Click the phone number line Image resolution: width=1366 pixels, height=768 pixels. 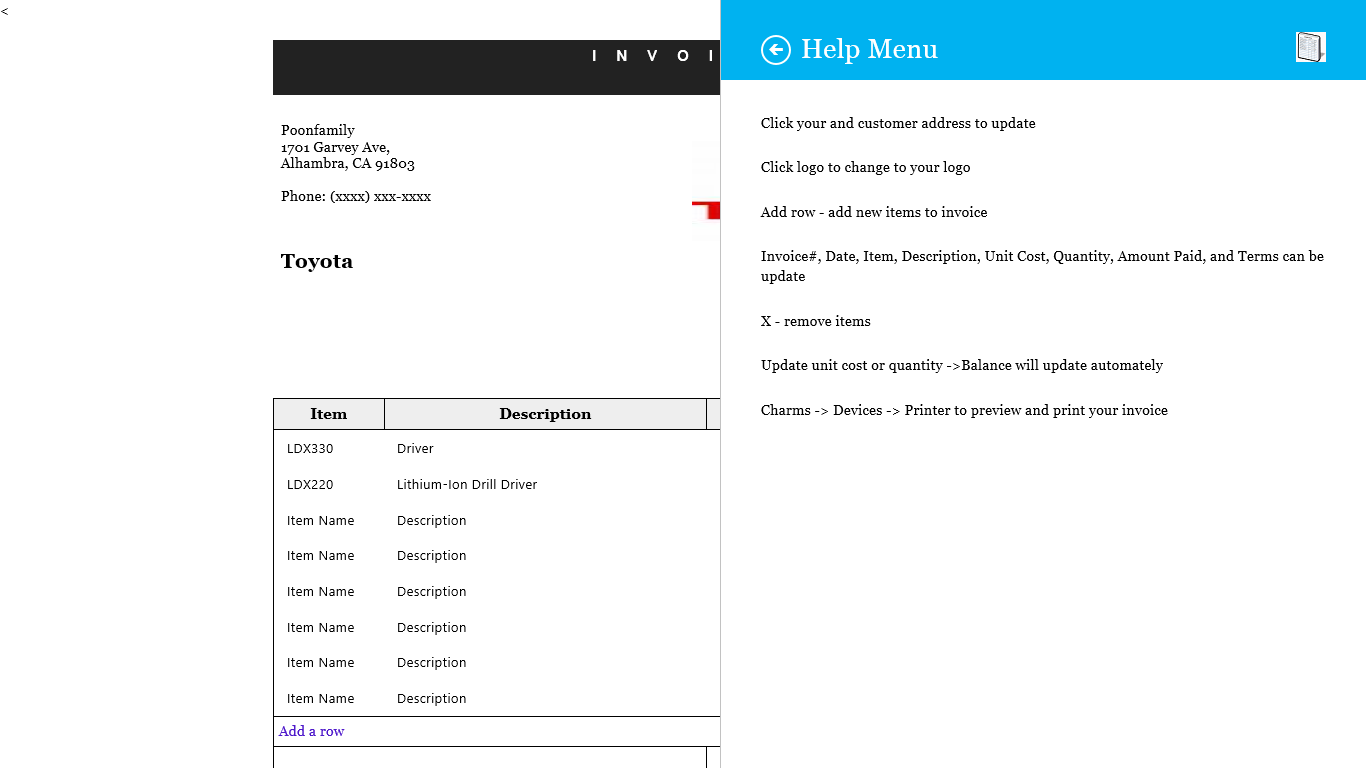[x=356, y=196]
